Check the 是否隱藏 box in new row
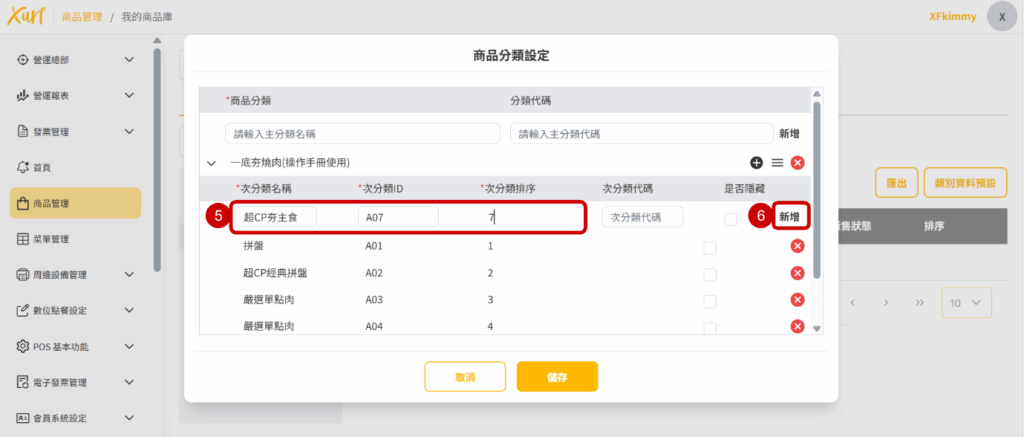Screen dimensions: 1024x437 point(731,218)
